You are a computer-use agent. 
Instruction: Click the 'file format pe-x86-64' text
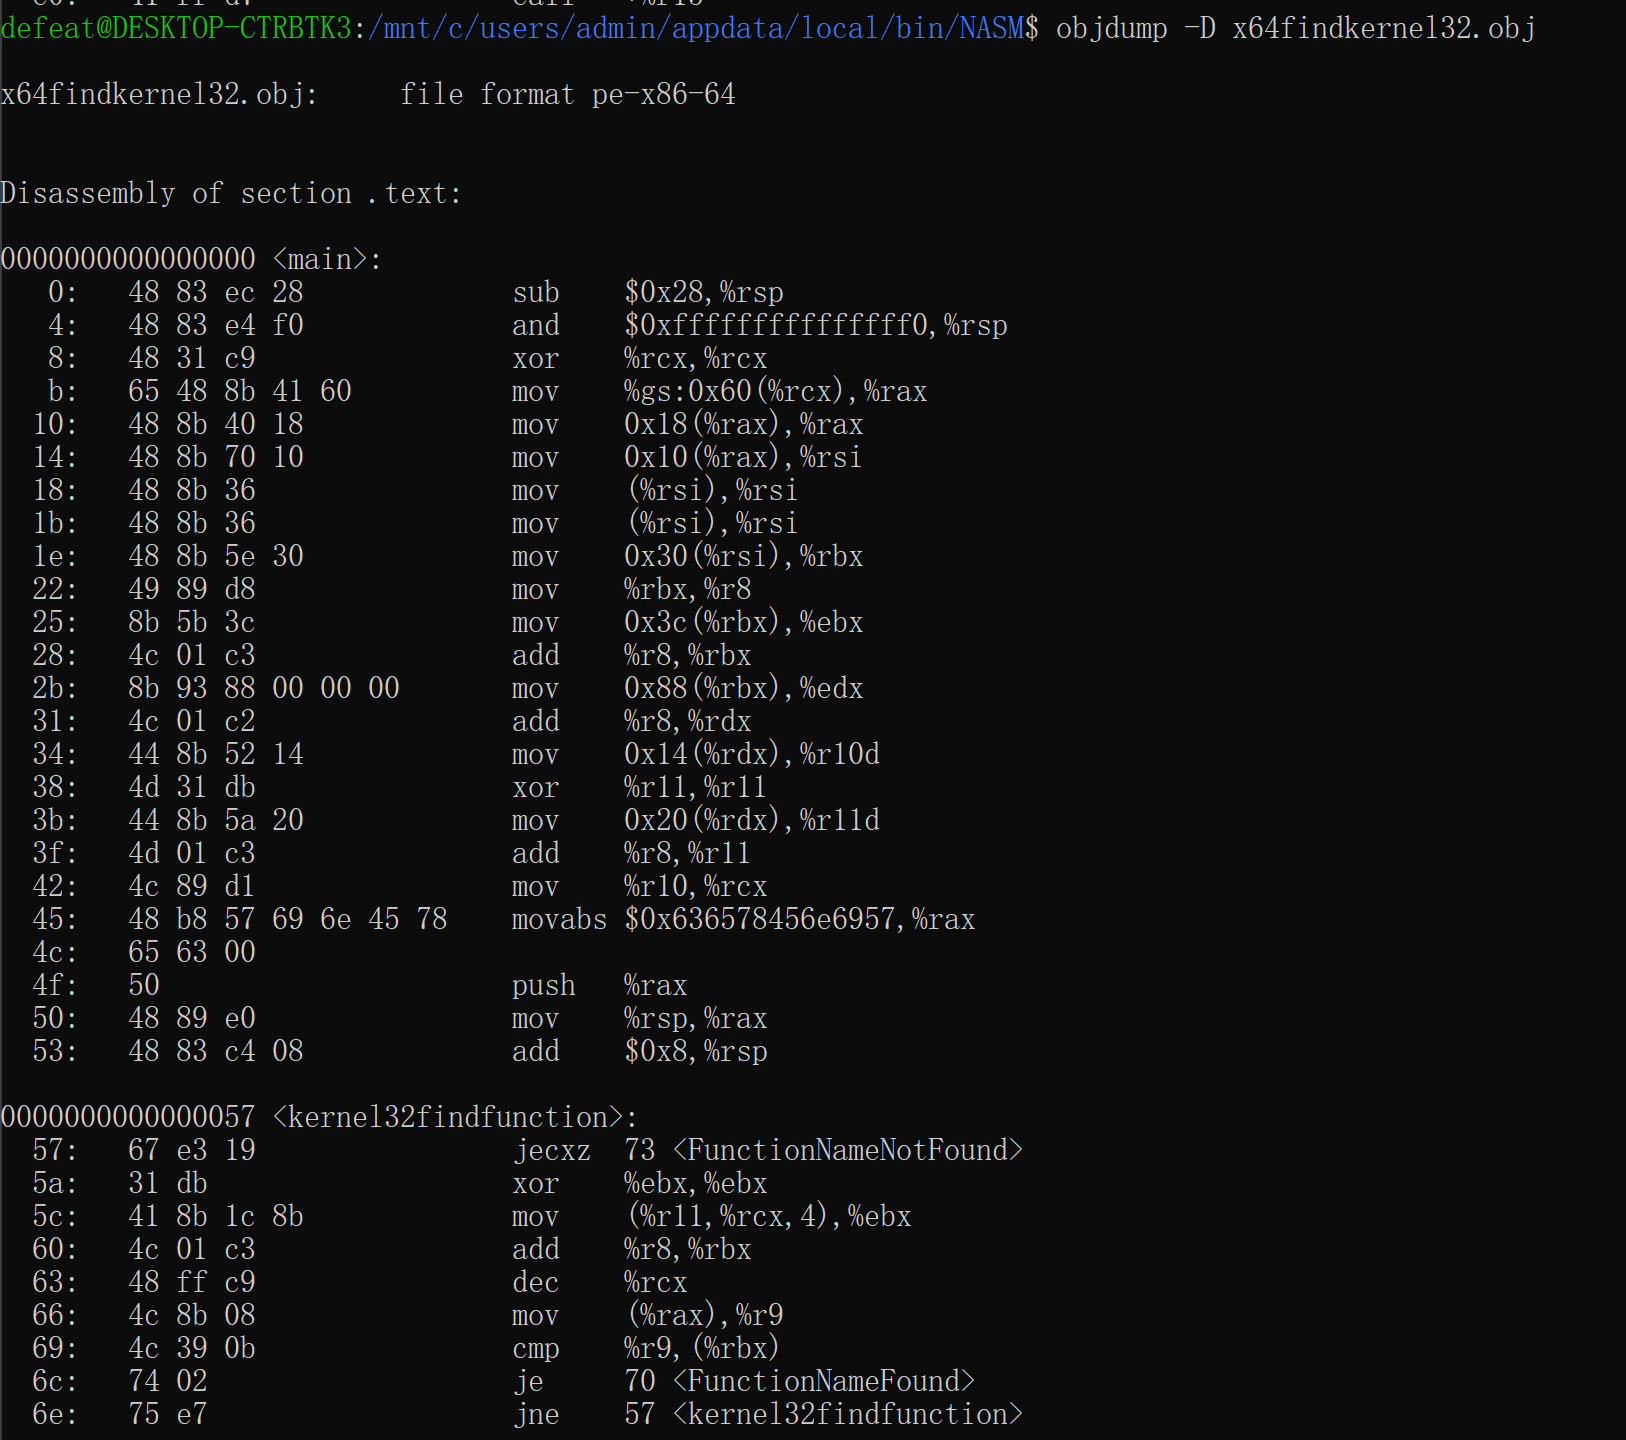[x=567, y=95]
